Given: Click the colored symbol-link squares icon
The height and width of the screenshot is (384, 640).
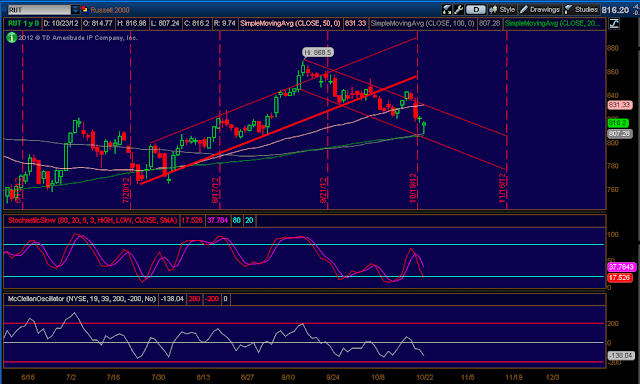Looking at the screenshot, I should 85,9.
